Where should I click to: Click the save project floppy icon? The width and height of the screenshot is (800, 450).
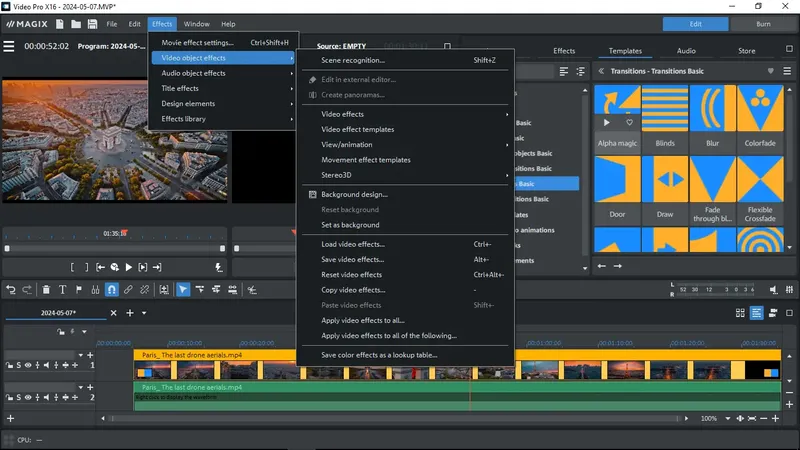pyautogui.click(x=90, y=23)
